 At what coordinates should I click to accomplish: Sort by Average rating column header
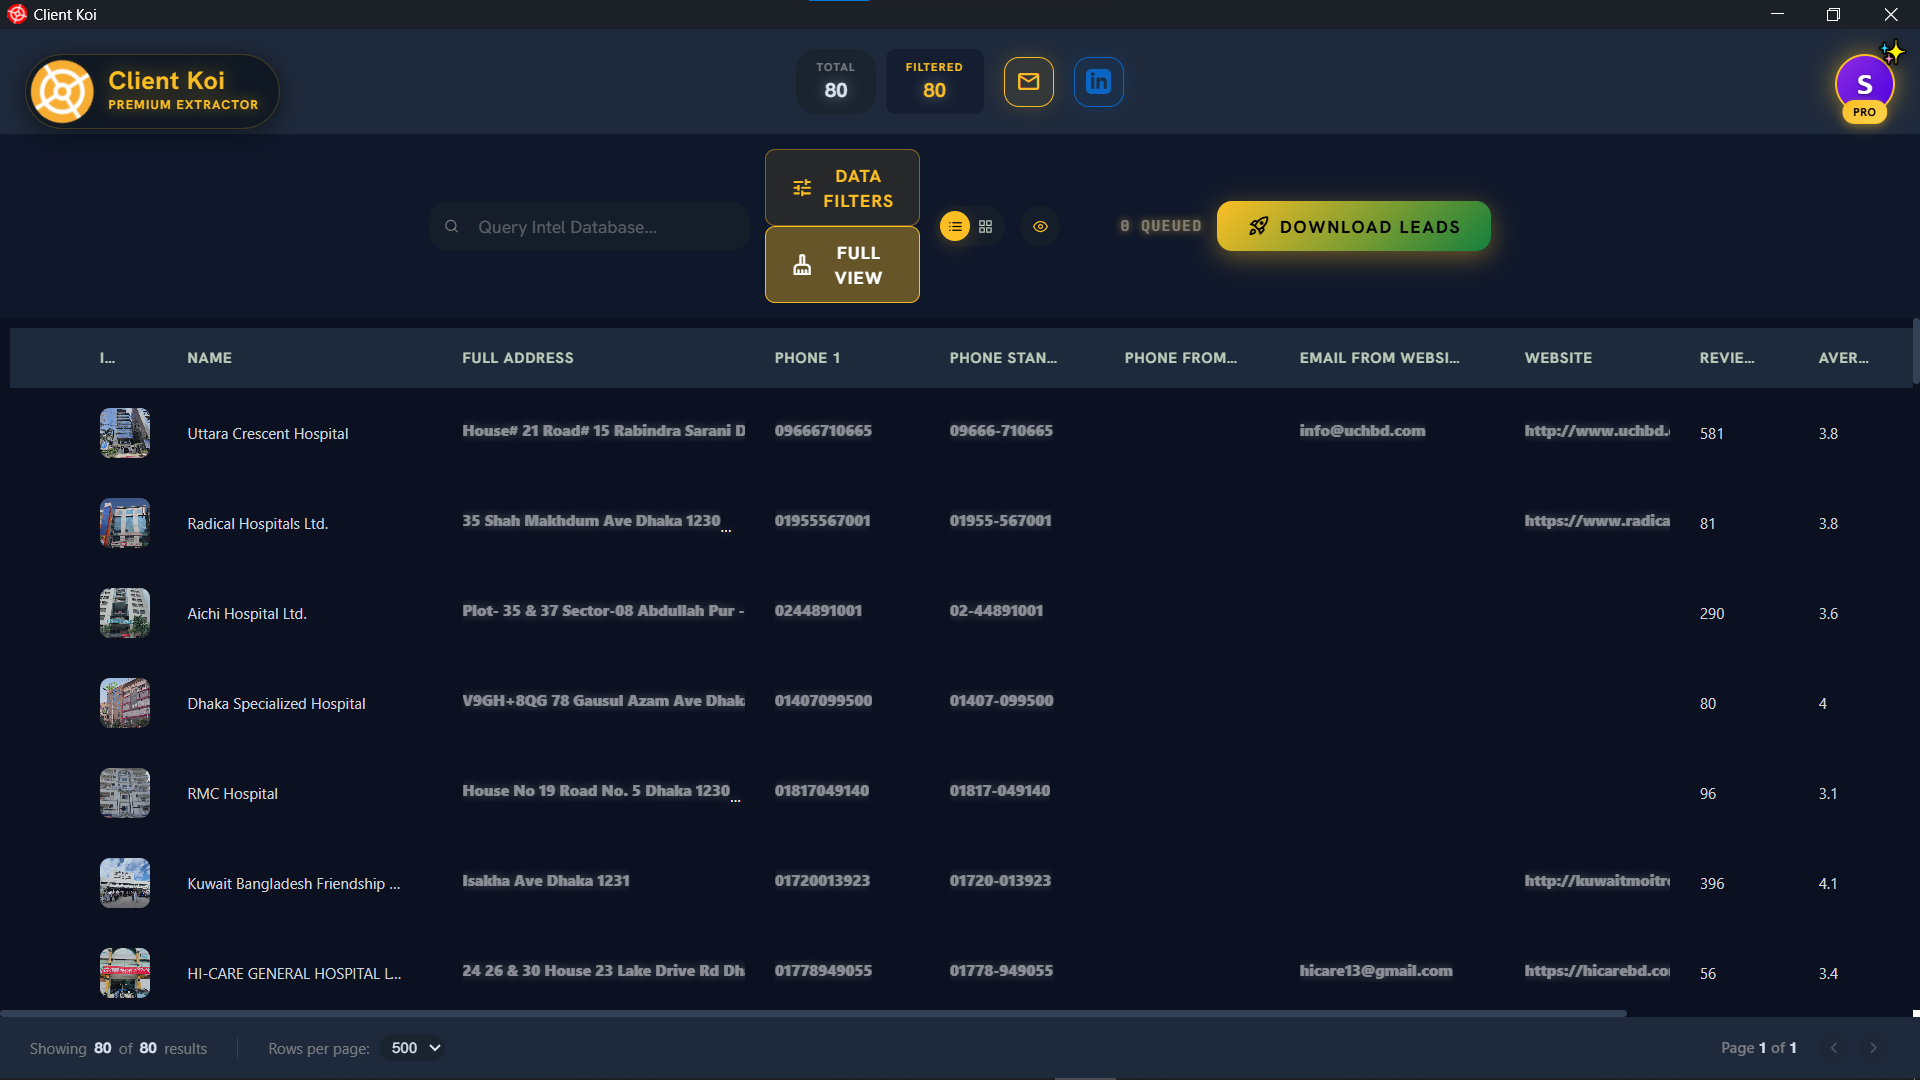(1843, 358)
